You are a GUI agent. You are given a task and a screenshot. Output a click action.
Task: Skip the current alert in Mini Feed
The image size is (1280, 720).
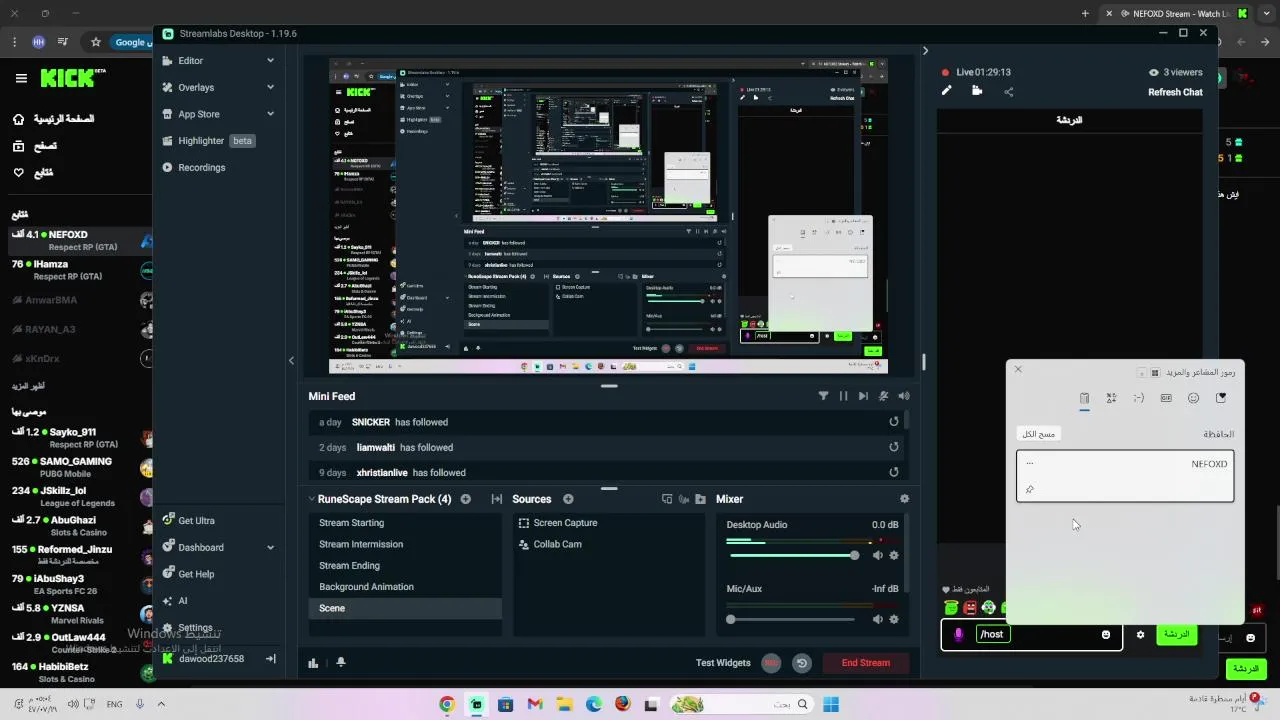(x=863, y=396)
